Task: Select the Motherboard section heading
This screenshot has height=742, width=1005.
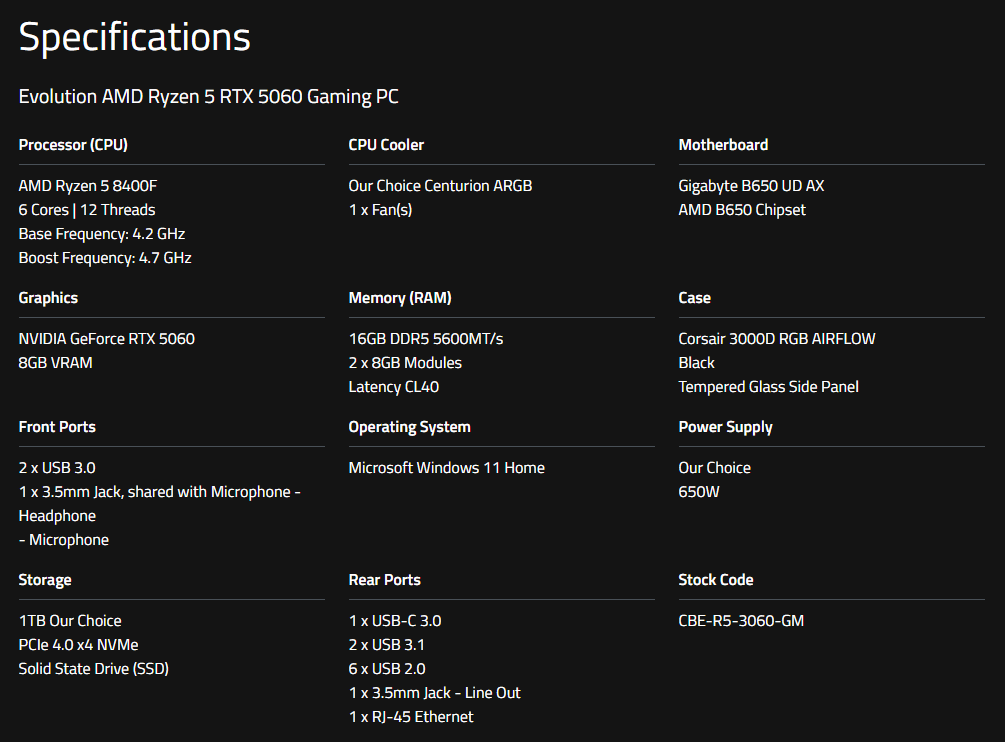Action: point(723,145)
